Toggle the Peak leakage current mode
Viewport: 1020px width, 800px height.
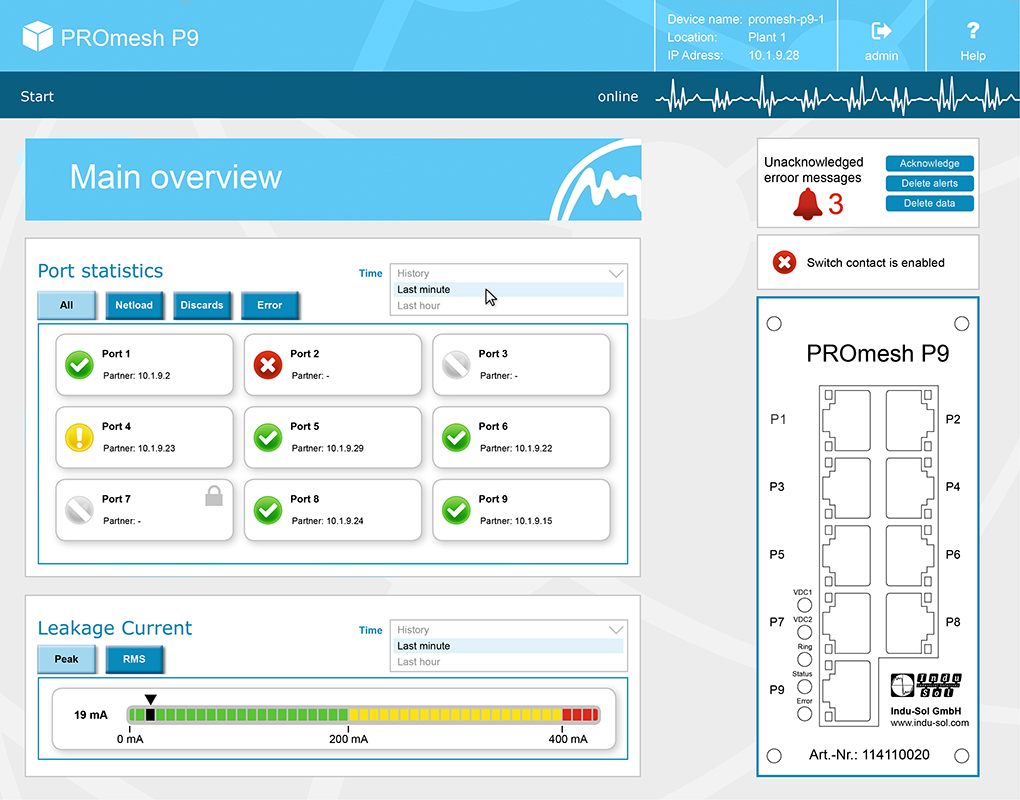pos(66,660)
